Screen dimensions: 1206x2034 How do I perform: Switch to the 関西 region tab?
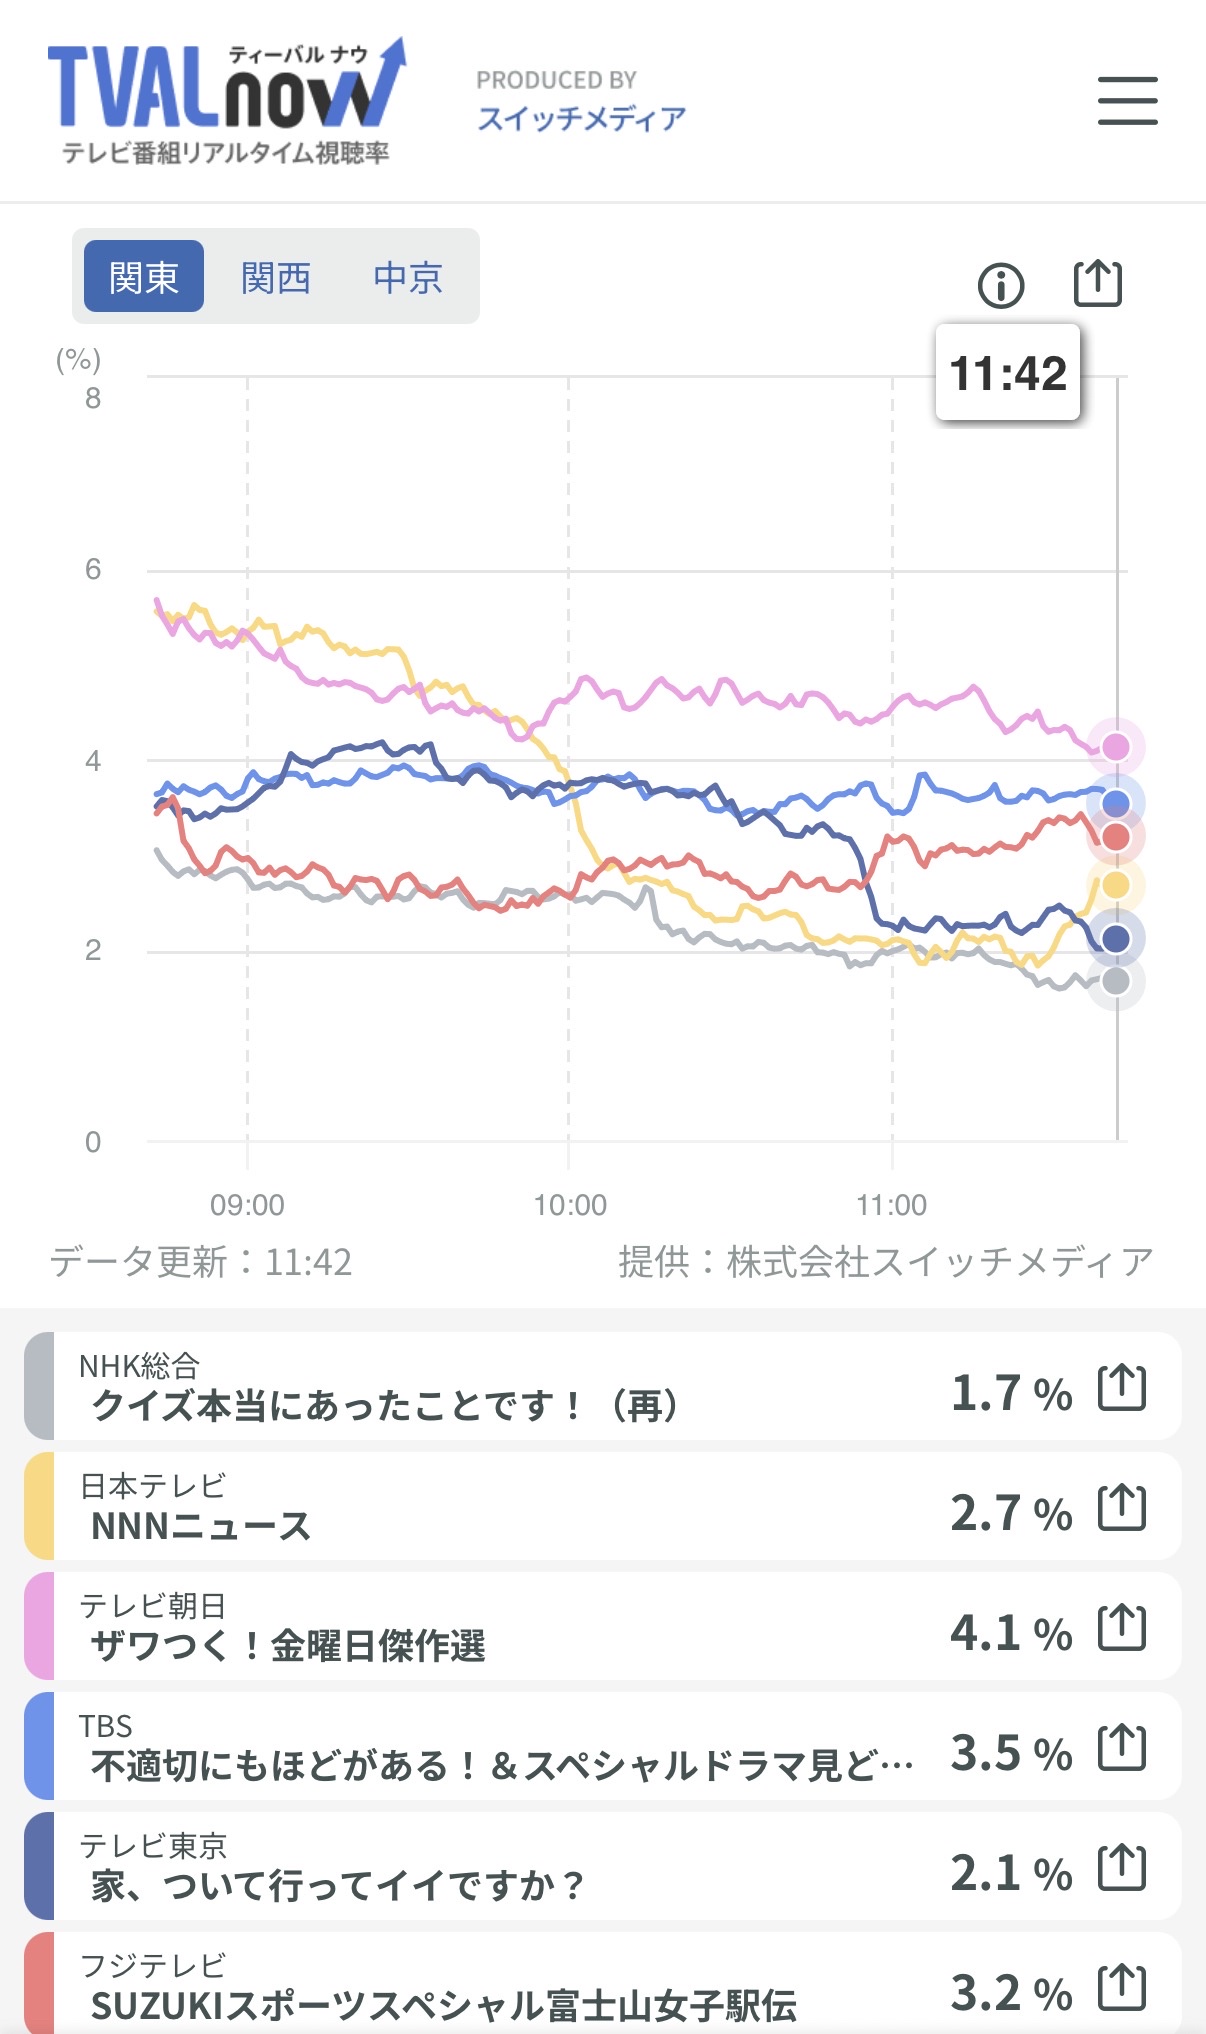click(276, 277)
